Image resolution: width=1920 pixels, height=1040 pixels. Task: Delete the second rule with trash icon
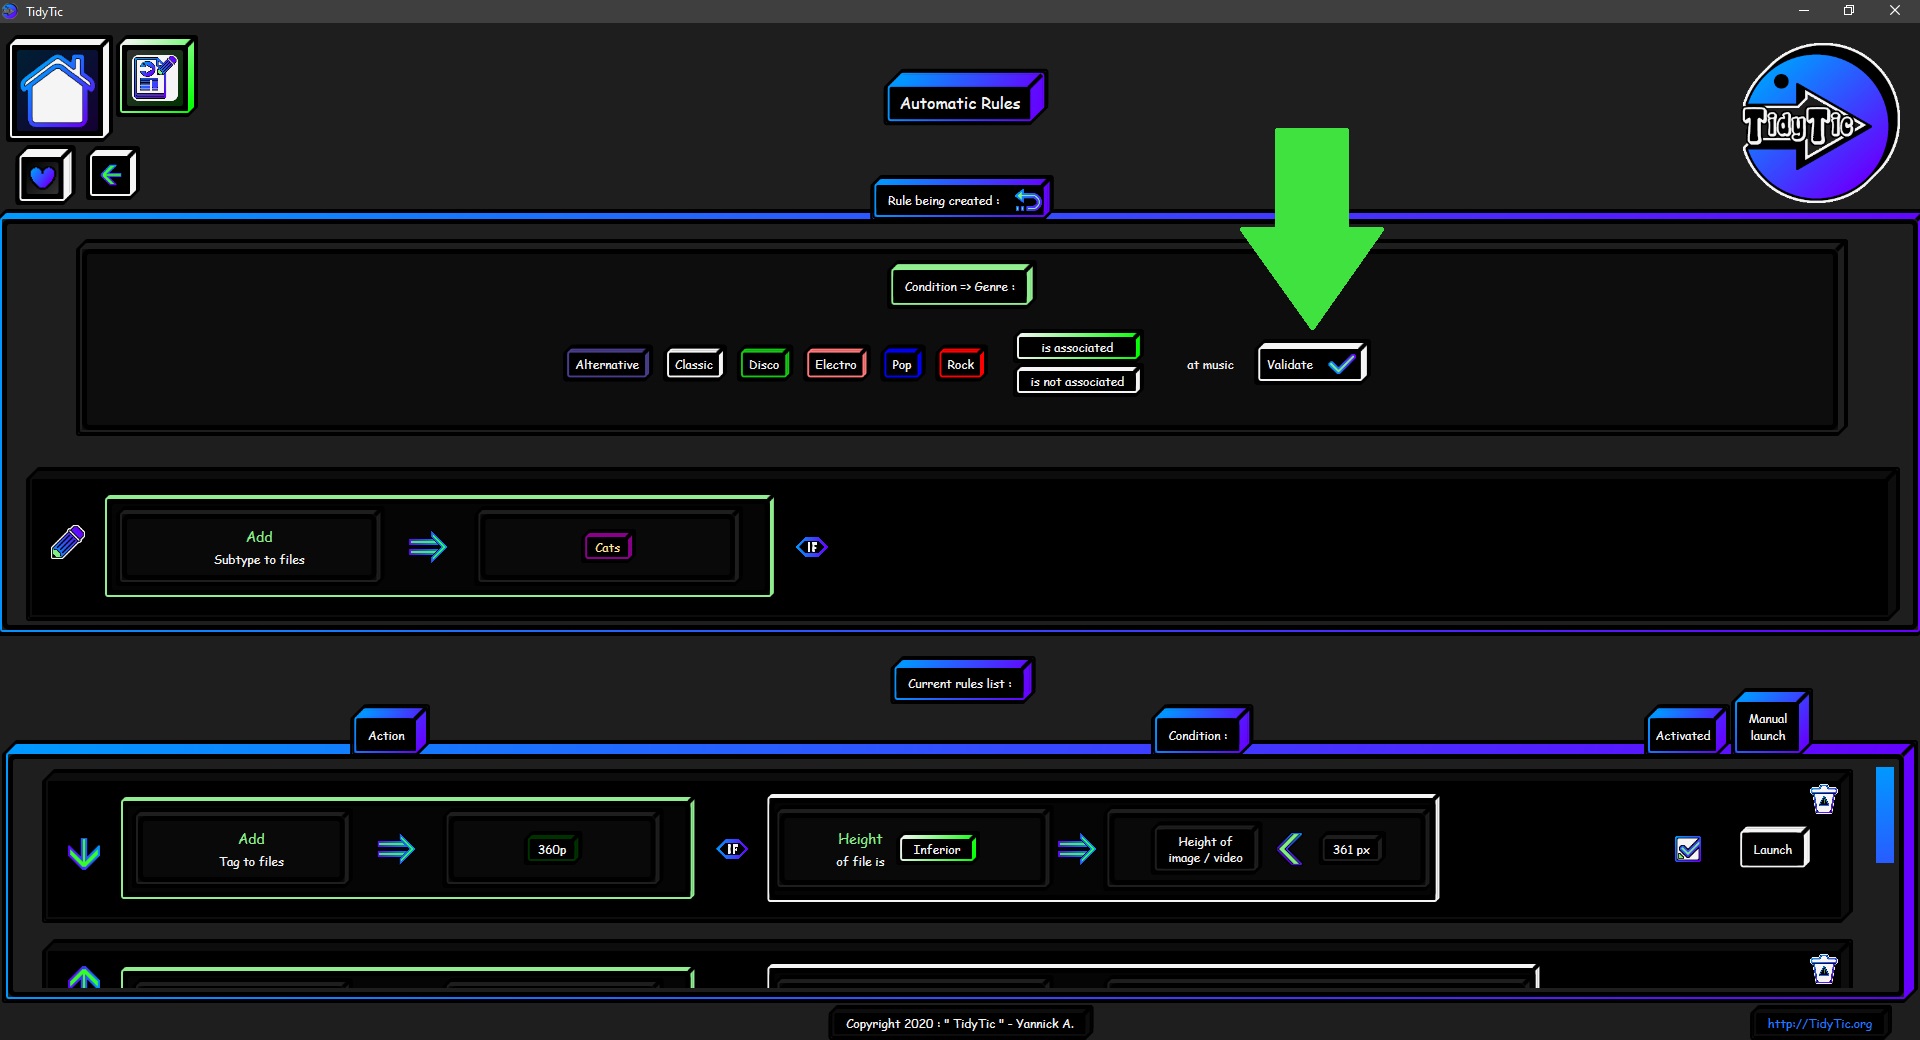(x=1824, y=969)
